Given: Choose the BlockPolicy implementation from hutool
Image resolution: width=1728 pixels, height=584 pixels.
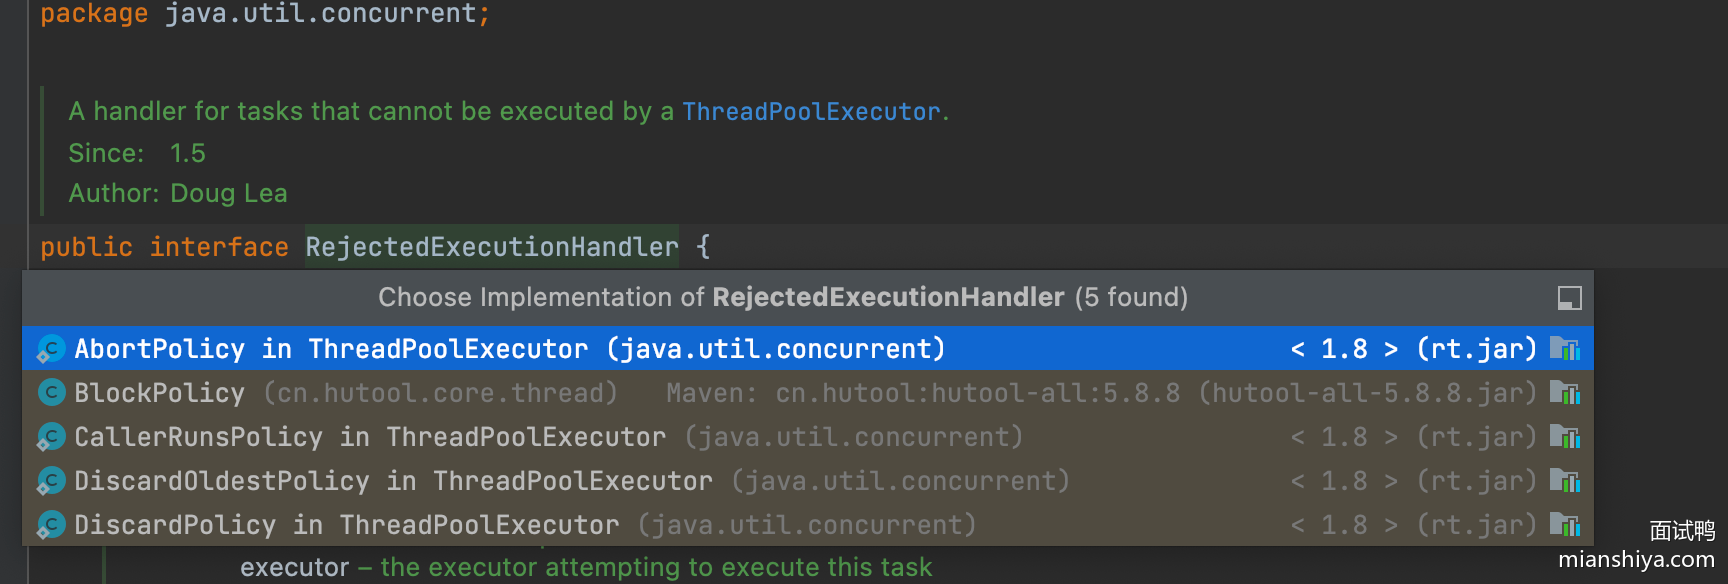Looking at the screenshot, I should point(159,393).
